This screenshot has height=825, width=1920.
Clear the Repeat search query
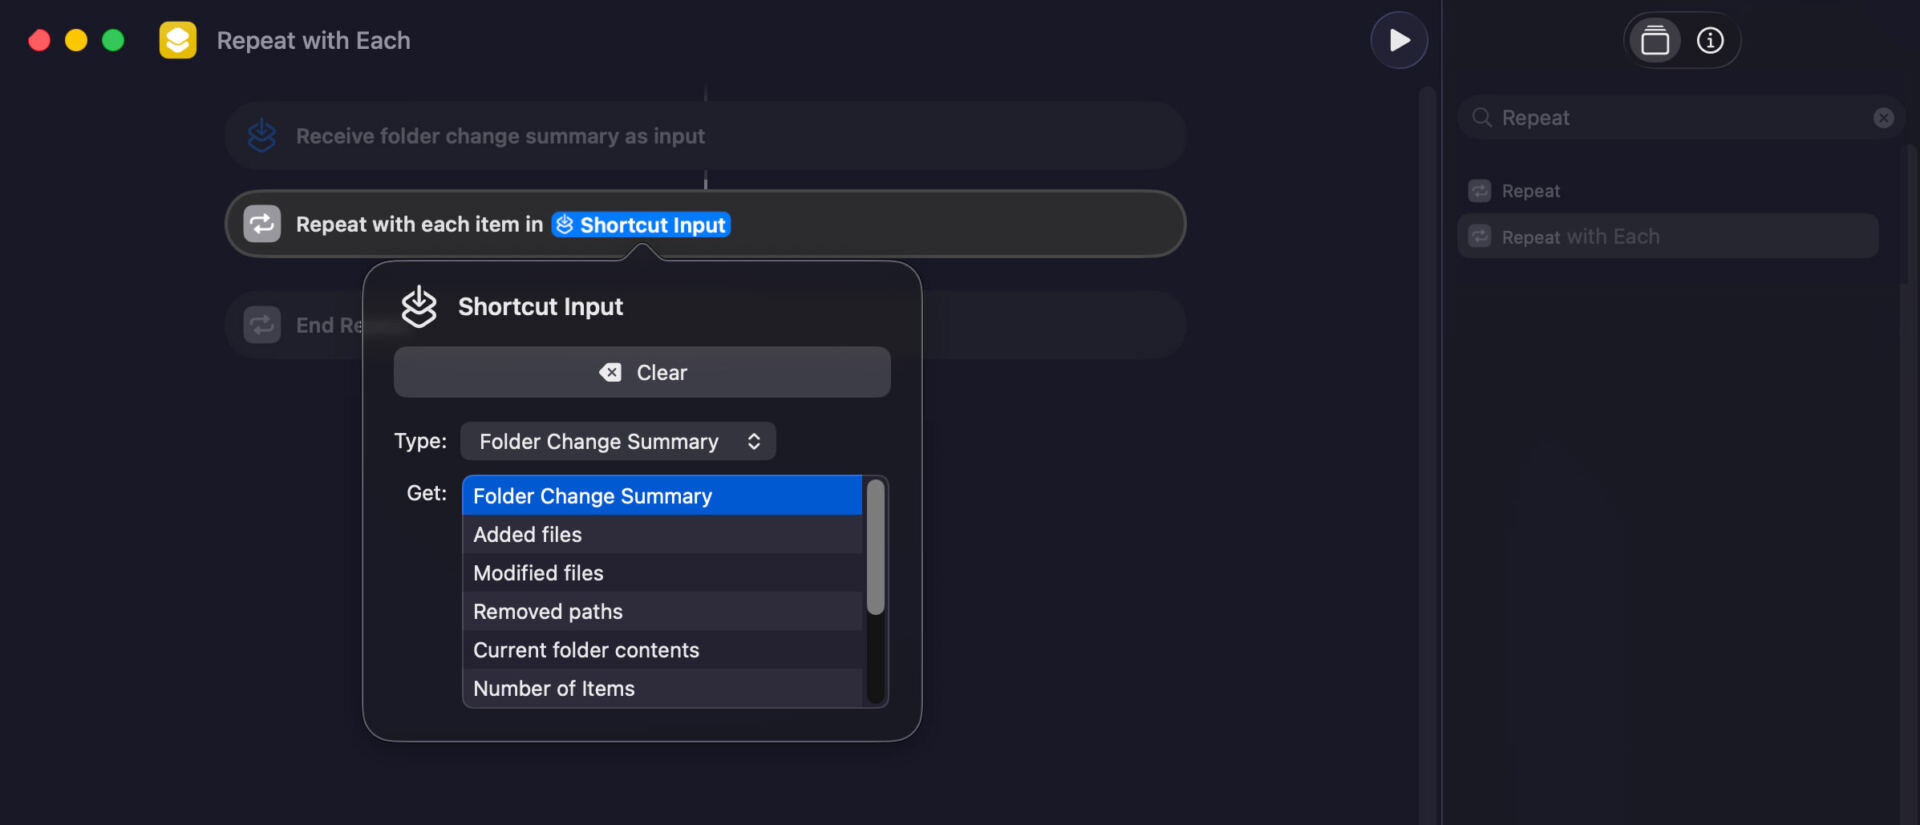click(x=1884, y=117)
